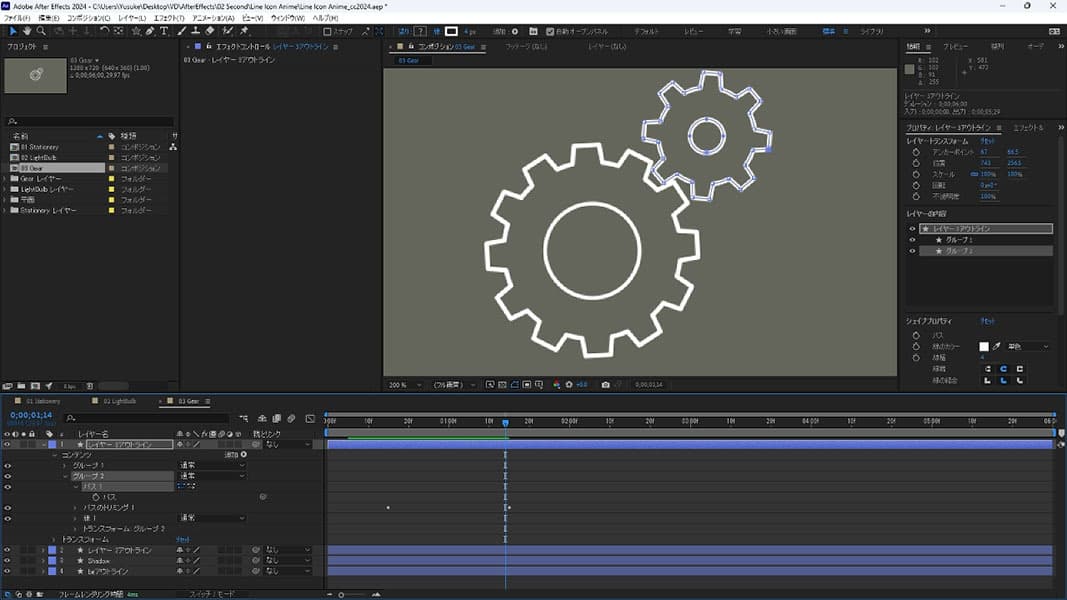
Task: Open the エフェクト(T) menu
Action: pyautogui.click(x=168, y=18)
